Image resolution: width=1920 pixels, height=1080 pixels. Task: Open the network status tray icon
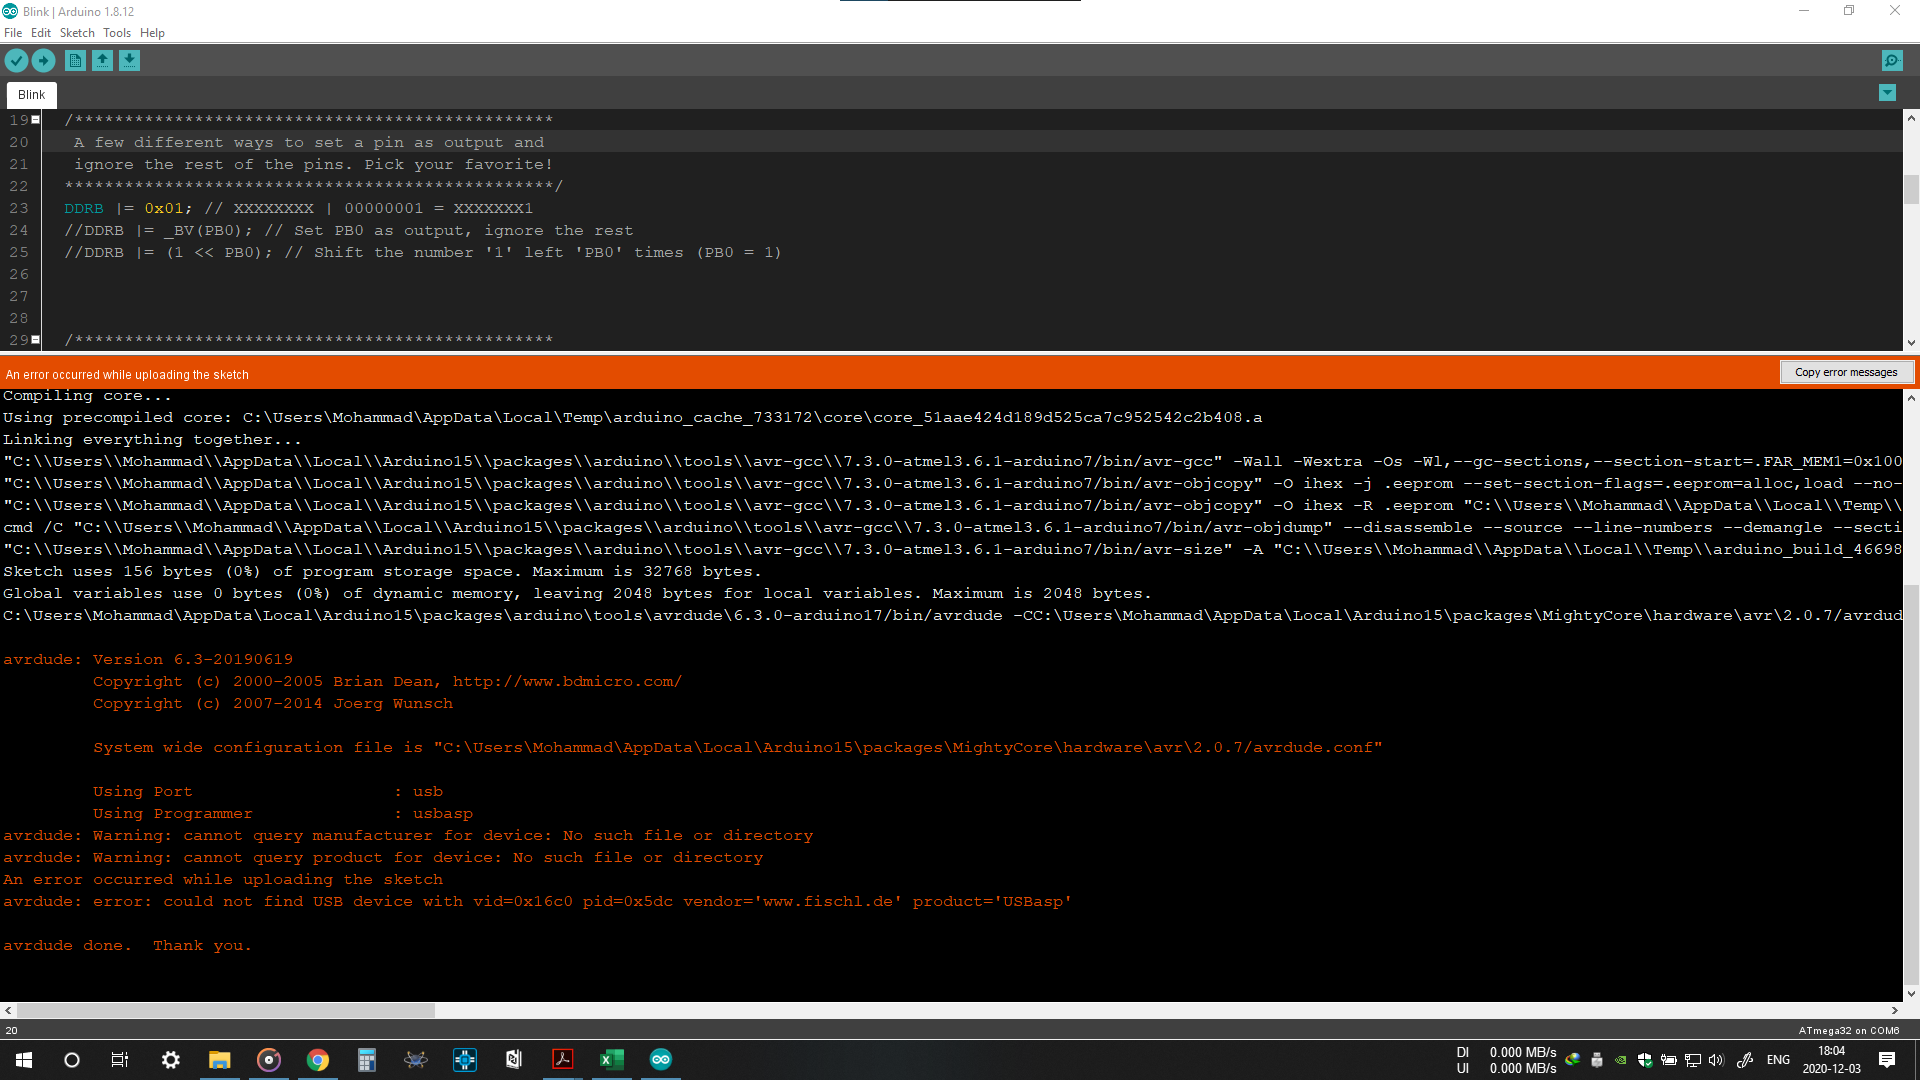(x=1693, y=1060)
